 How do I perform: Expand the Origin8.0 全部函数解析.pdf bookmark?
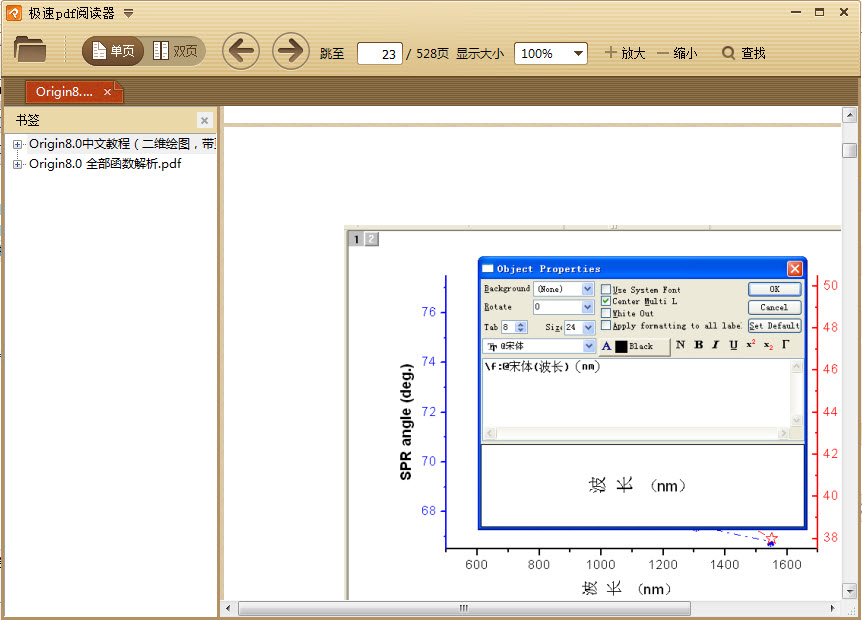pos(17,163)
